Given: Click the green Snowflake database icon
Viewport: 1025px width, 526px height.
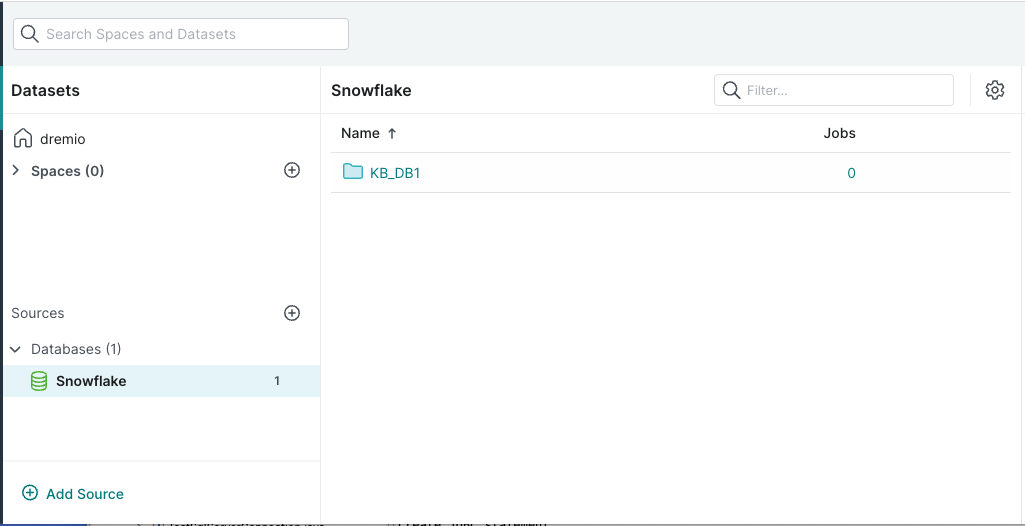Looking at the screenshot, I should click(39, 381).
